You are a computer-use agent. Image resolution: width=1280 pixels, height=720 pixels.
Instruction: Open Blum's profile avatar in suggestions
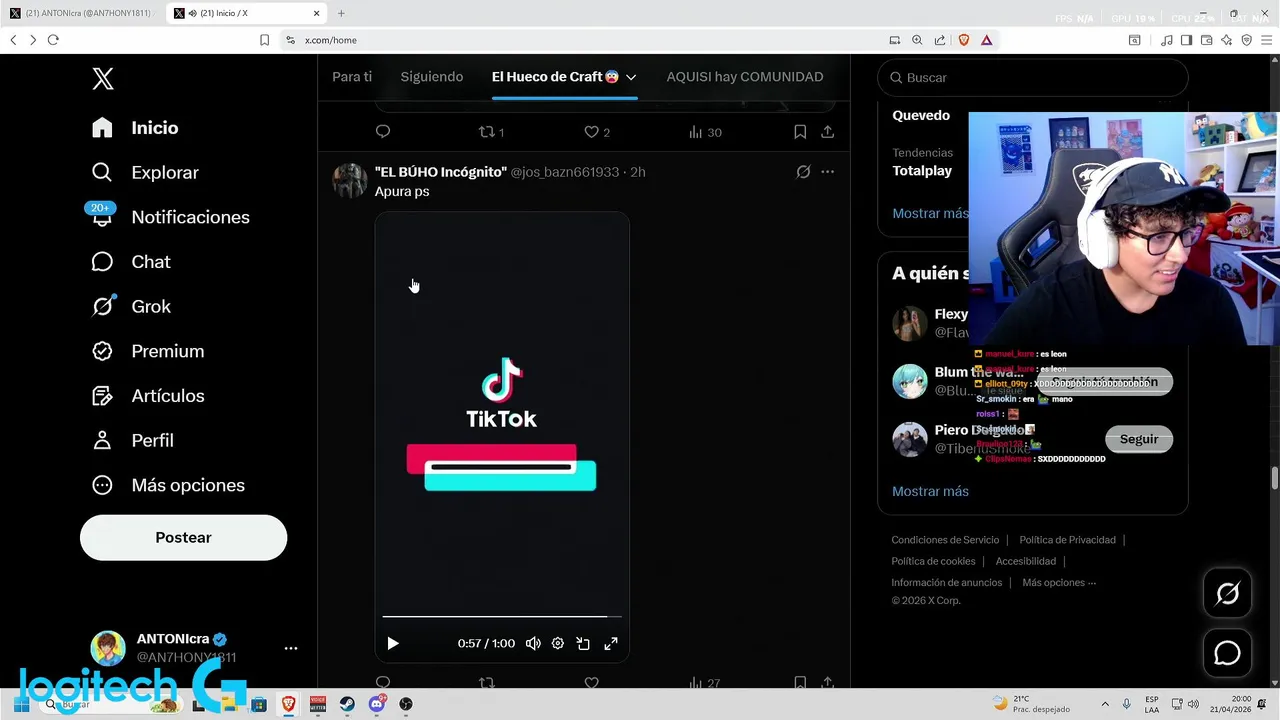point(910,381)
